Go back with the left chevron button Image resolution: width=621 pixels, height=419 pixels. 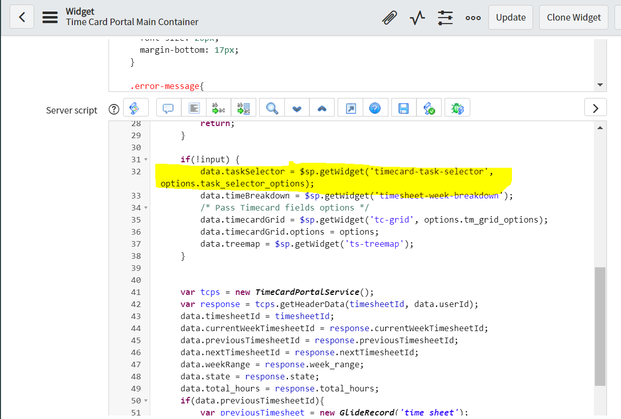tap(22, 17)
